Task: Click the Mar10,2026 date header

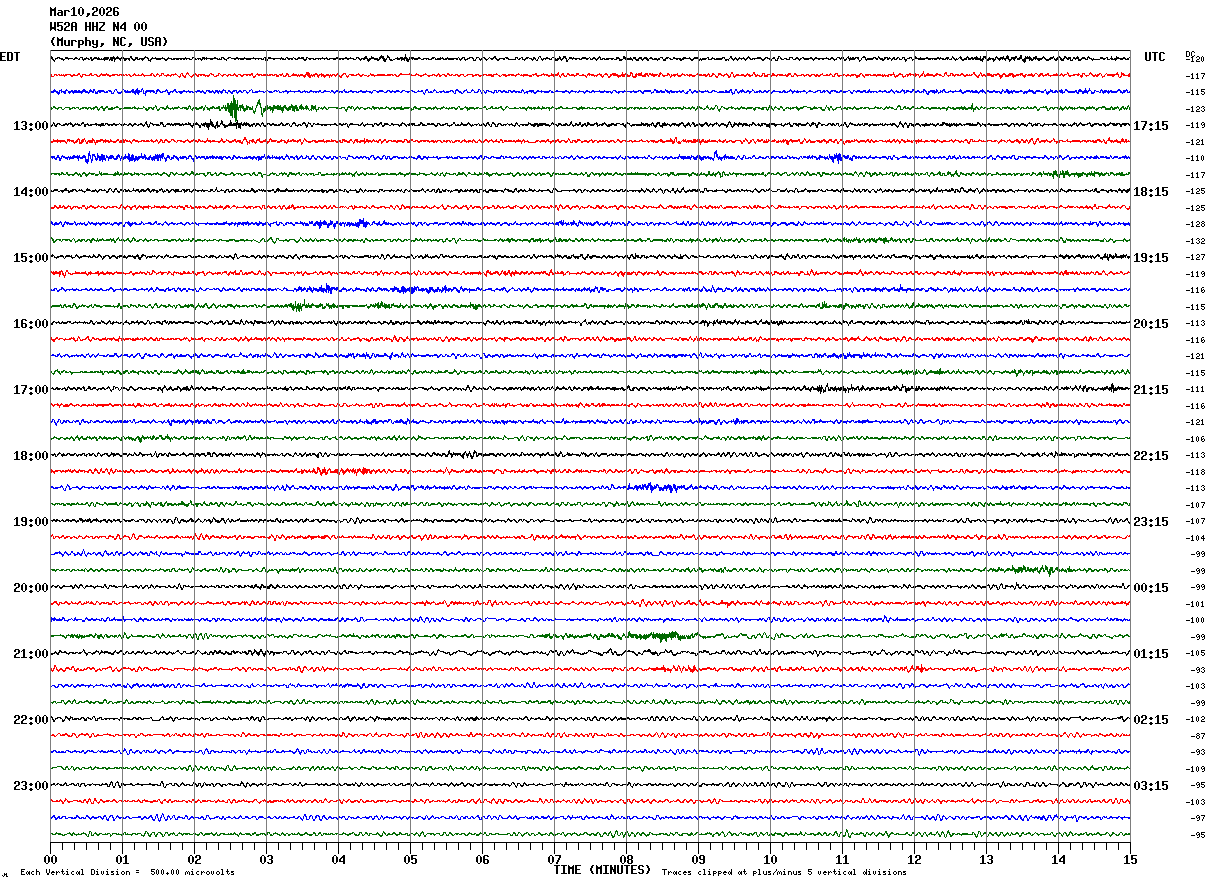Action: click(x=84, y=12)
